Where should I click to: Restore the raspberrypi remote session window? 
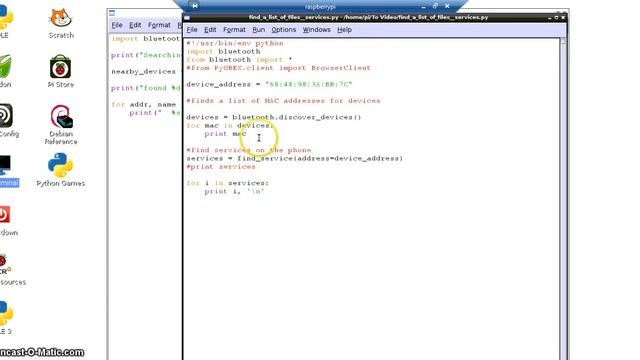tap(435, 6)
